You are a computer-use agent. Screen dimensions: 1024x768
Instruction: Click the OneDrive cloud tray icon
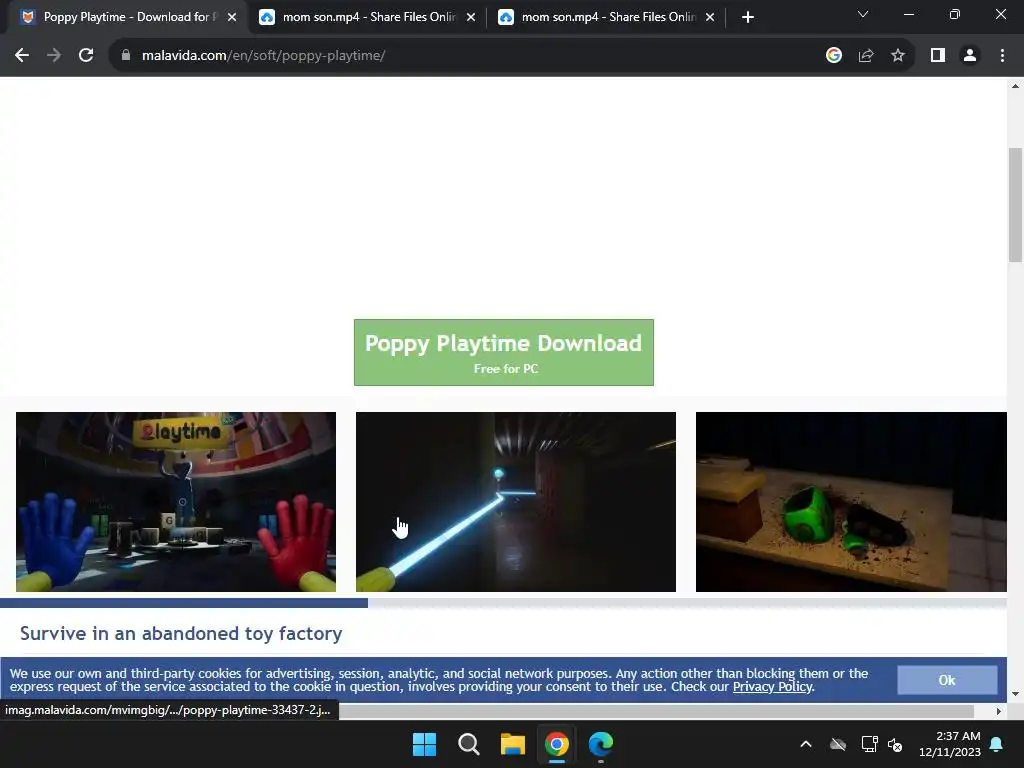point(838,744)
